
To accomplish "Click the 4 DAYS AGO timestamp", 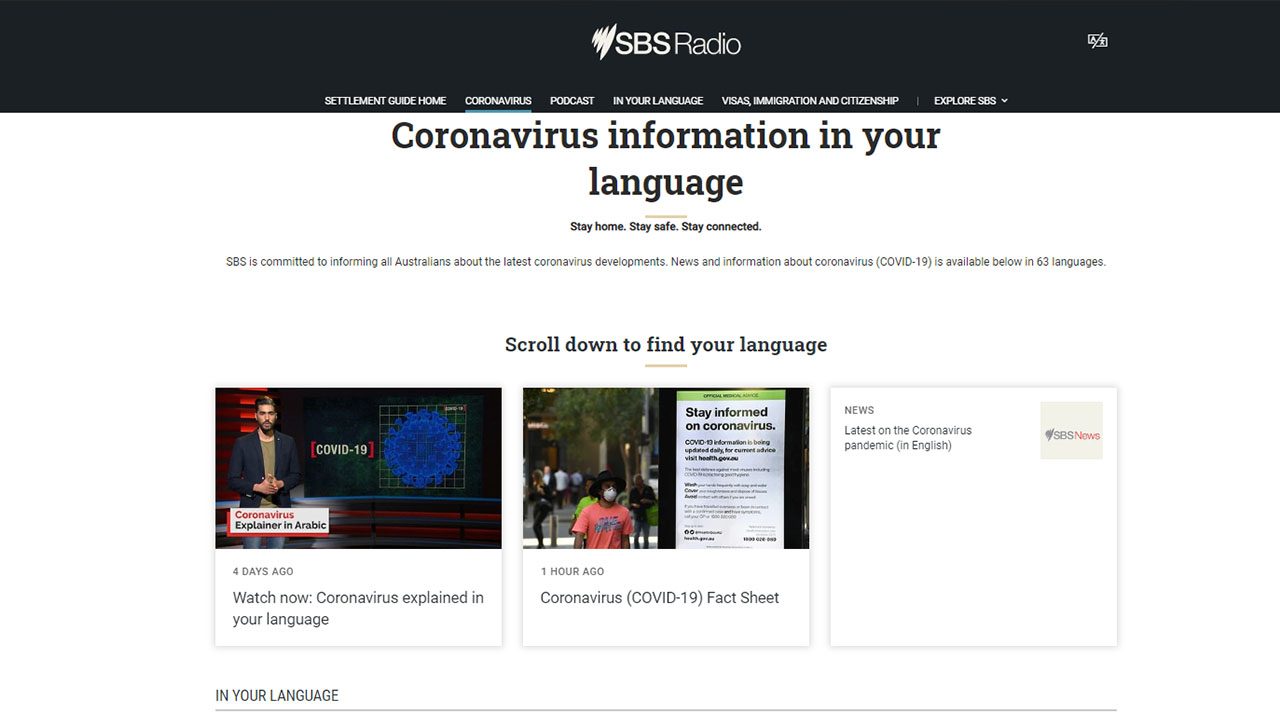I will pyautogui.click(x=263, y=572).
